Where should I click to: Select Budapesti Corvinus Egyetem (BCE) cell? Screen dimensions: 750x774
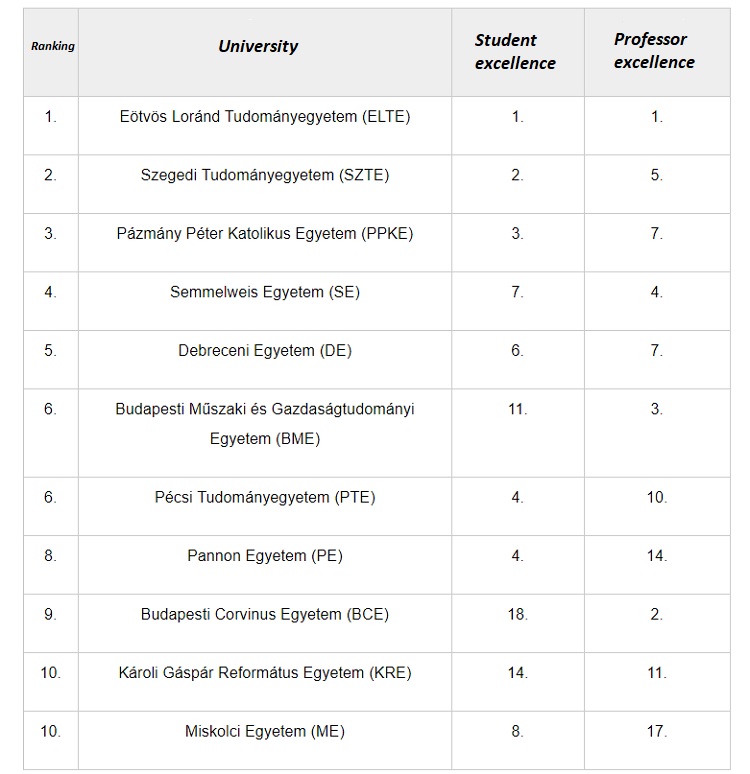click(265, 614)
